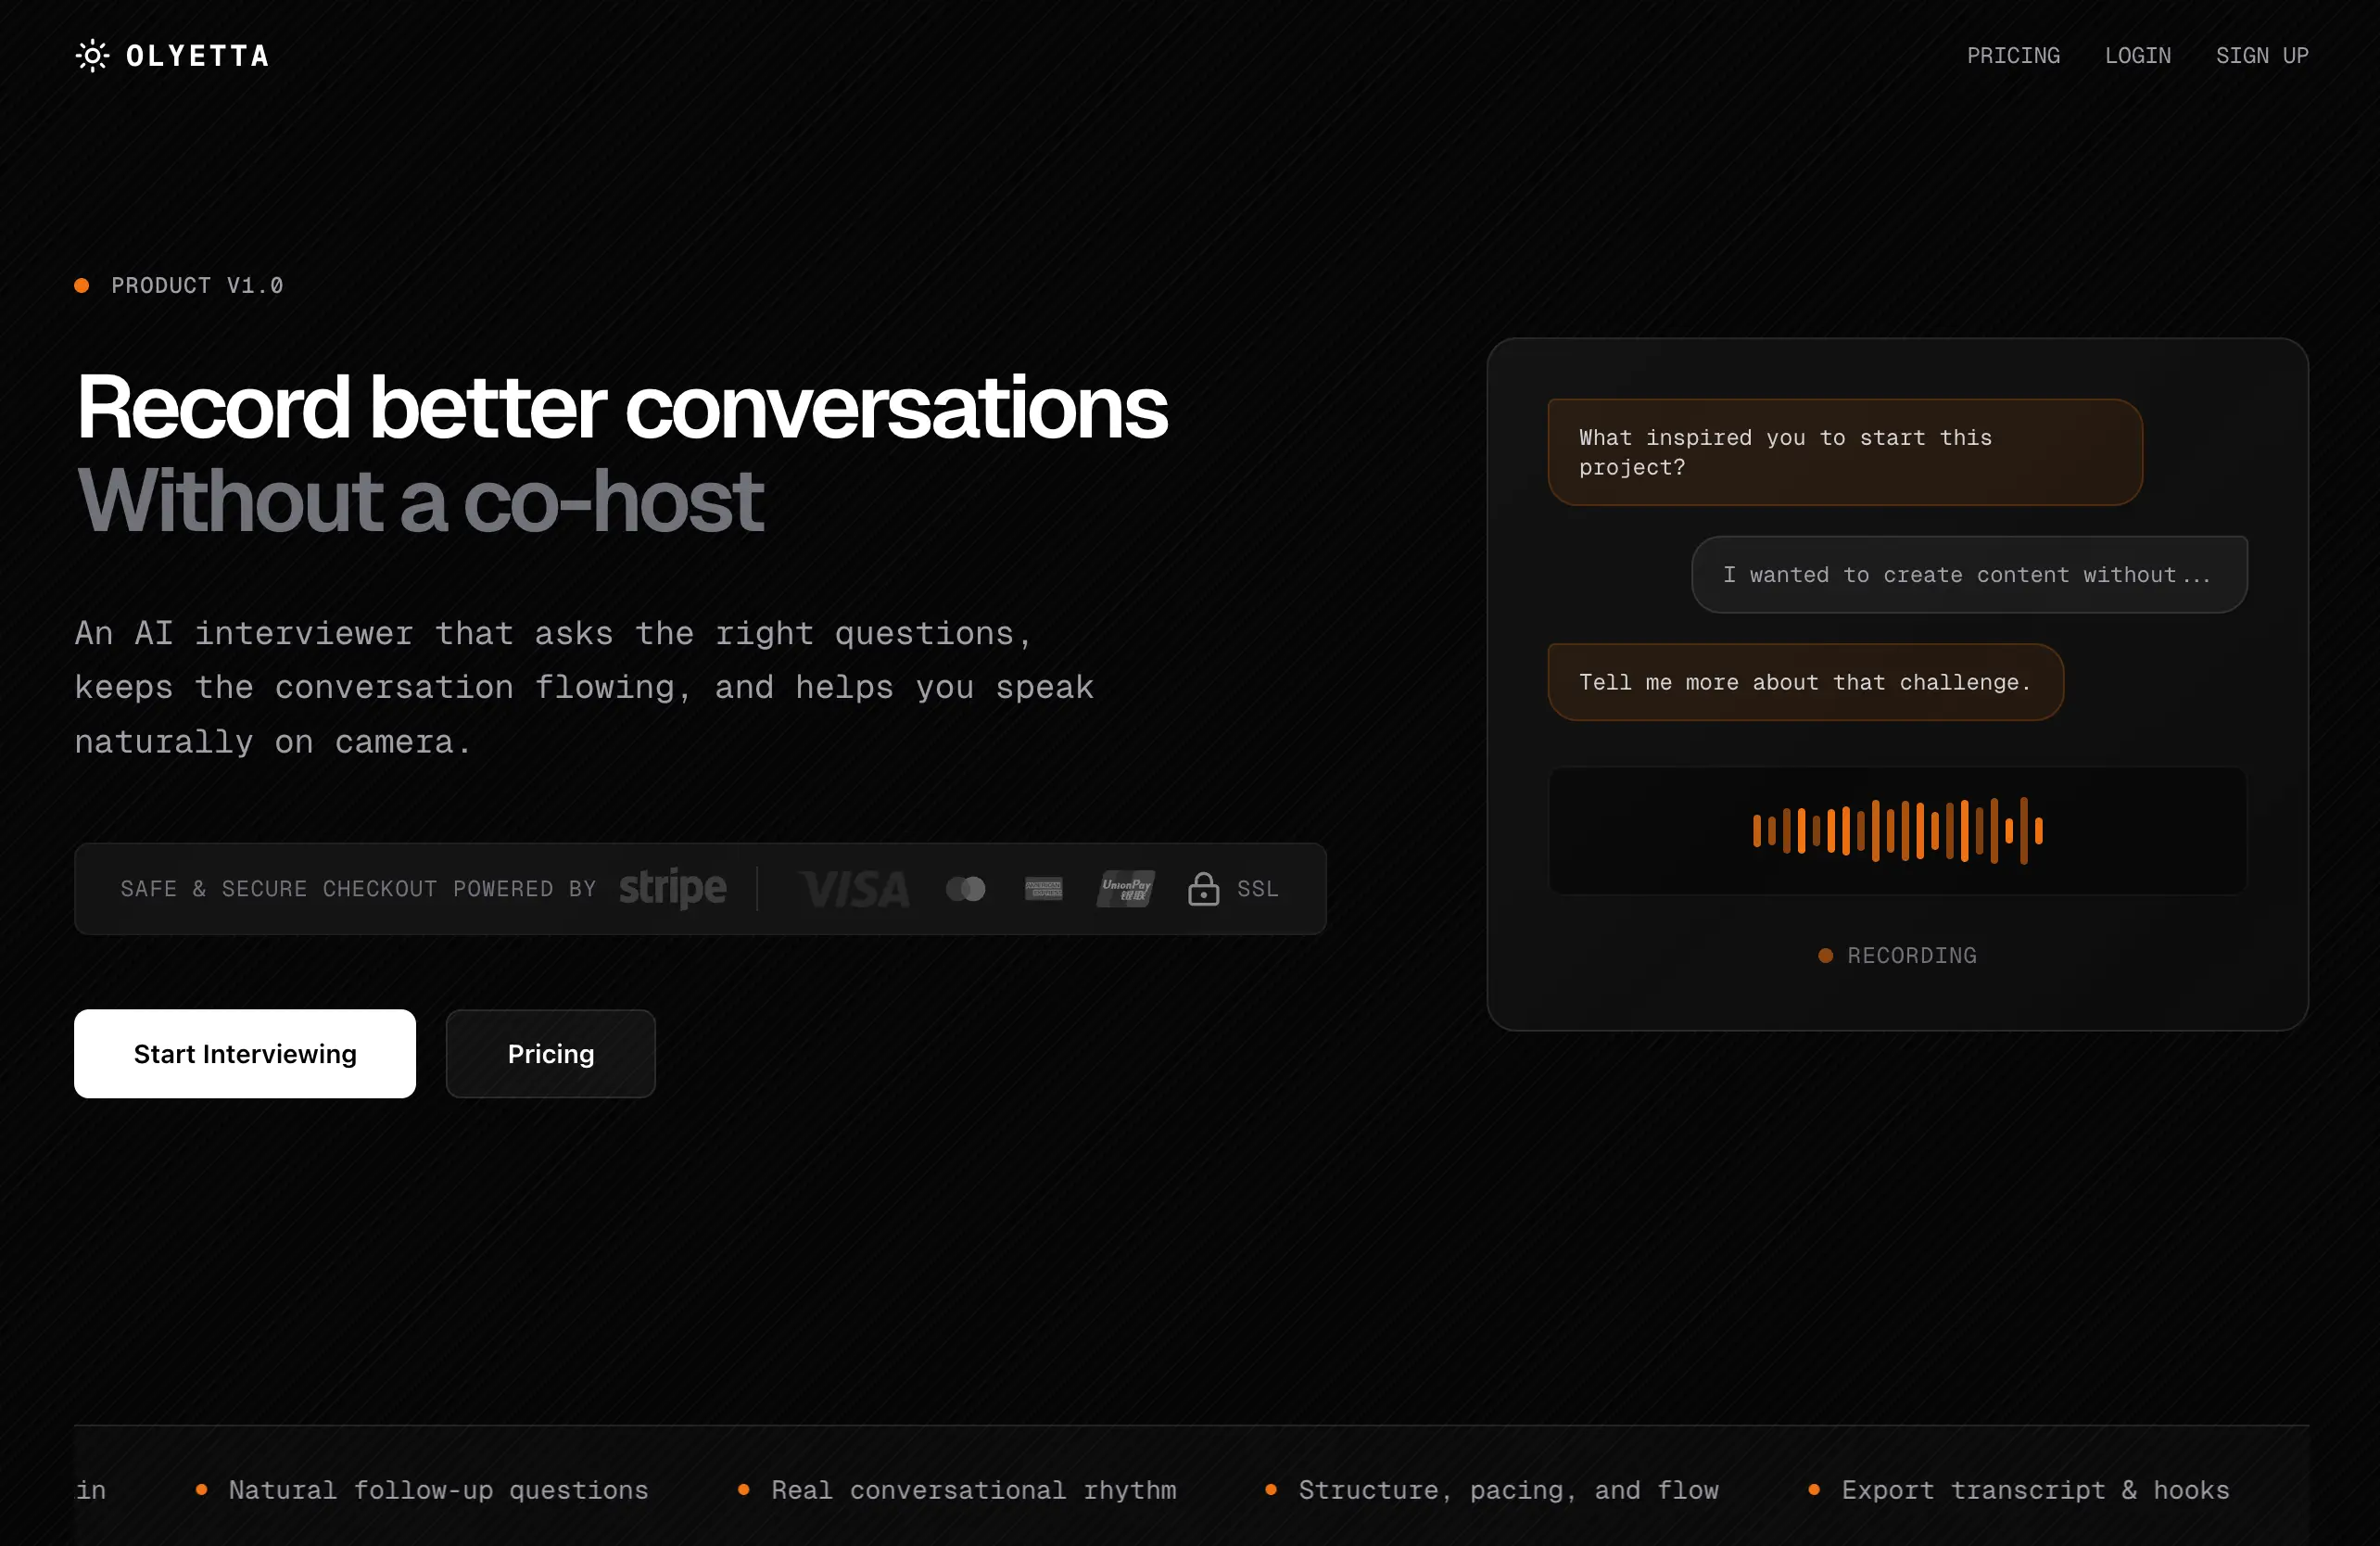Click the bullet beside 'Natural follow-up questions'

[x=201, y=1490]
